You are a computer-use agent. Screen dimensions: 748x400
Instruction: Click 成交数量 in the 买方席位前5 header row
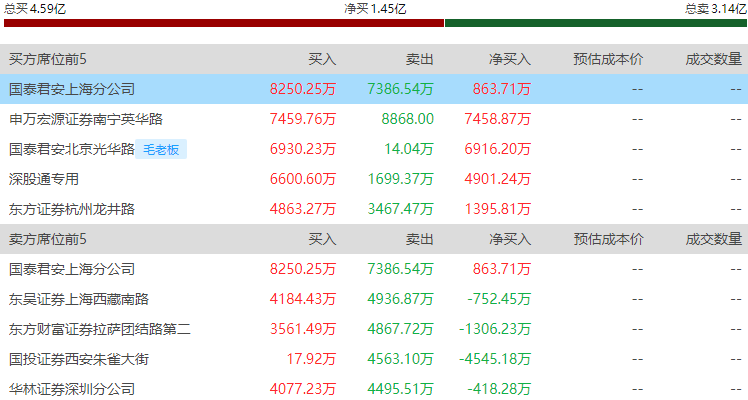(714, 59)
